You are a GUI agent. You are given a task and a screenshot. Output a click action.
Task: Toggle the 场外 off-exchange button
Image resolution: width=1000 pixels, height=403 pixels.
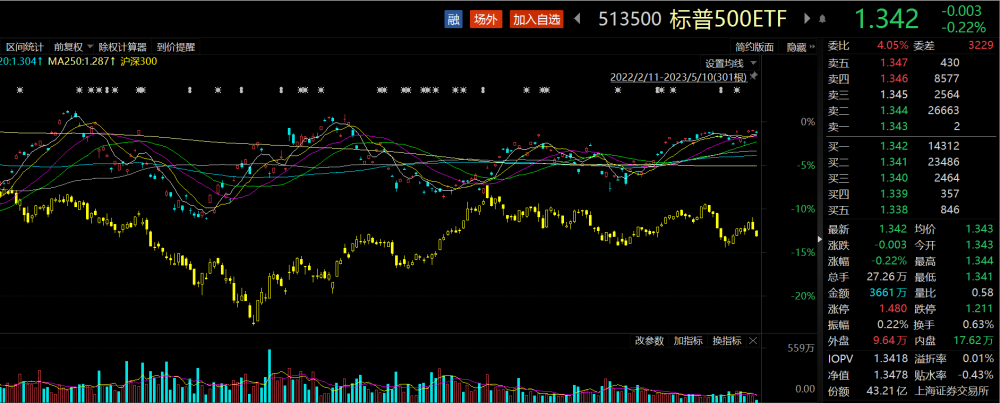(x=485, y=19)
